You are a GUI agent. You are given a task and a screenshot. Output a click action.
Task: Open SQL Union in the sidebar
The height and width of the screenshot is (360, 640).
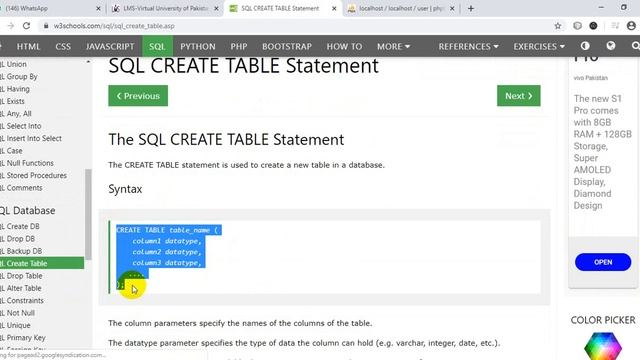(41, 64)
